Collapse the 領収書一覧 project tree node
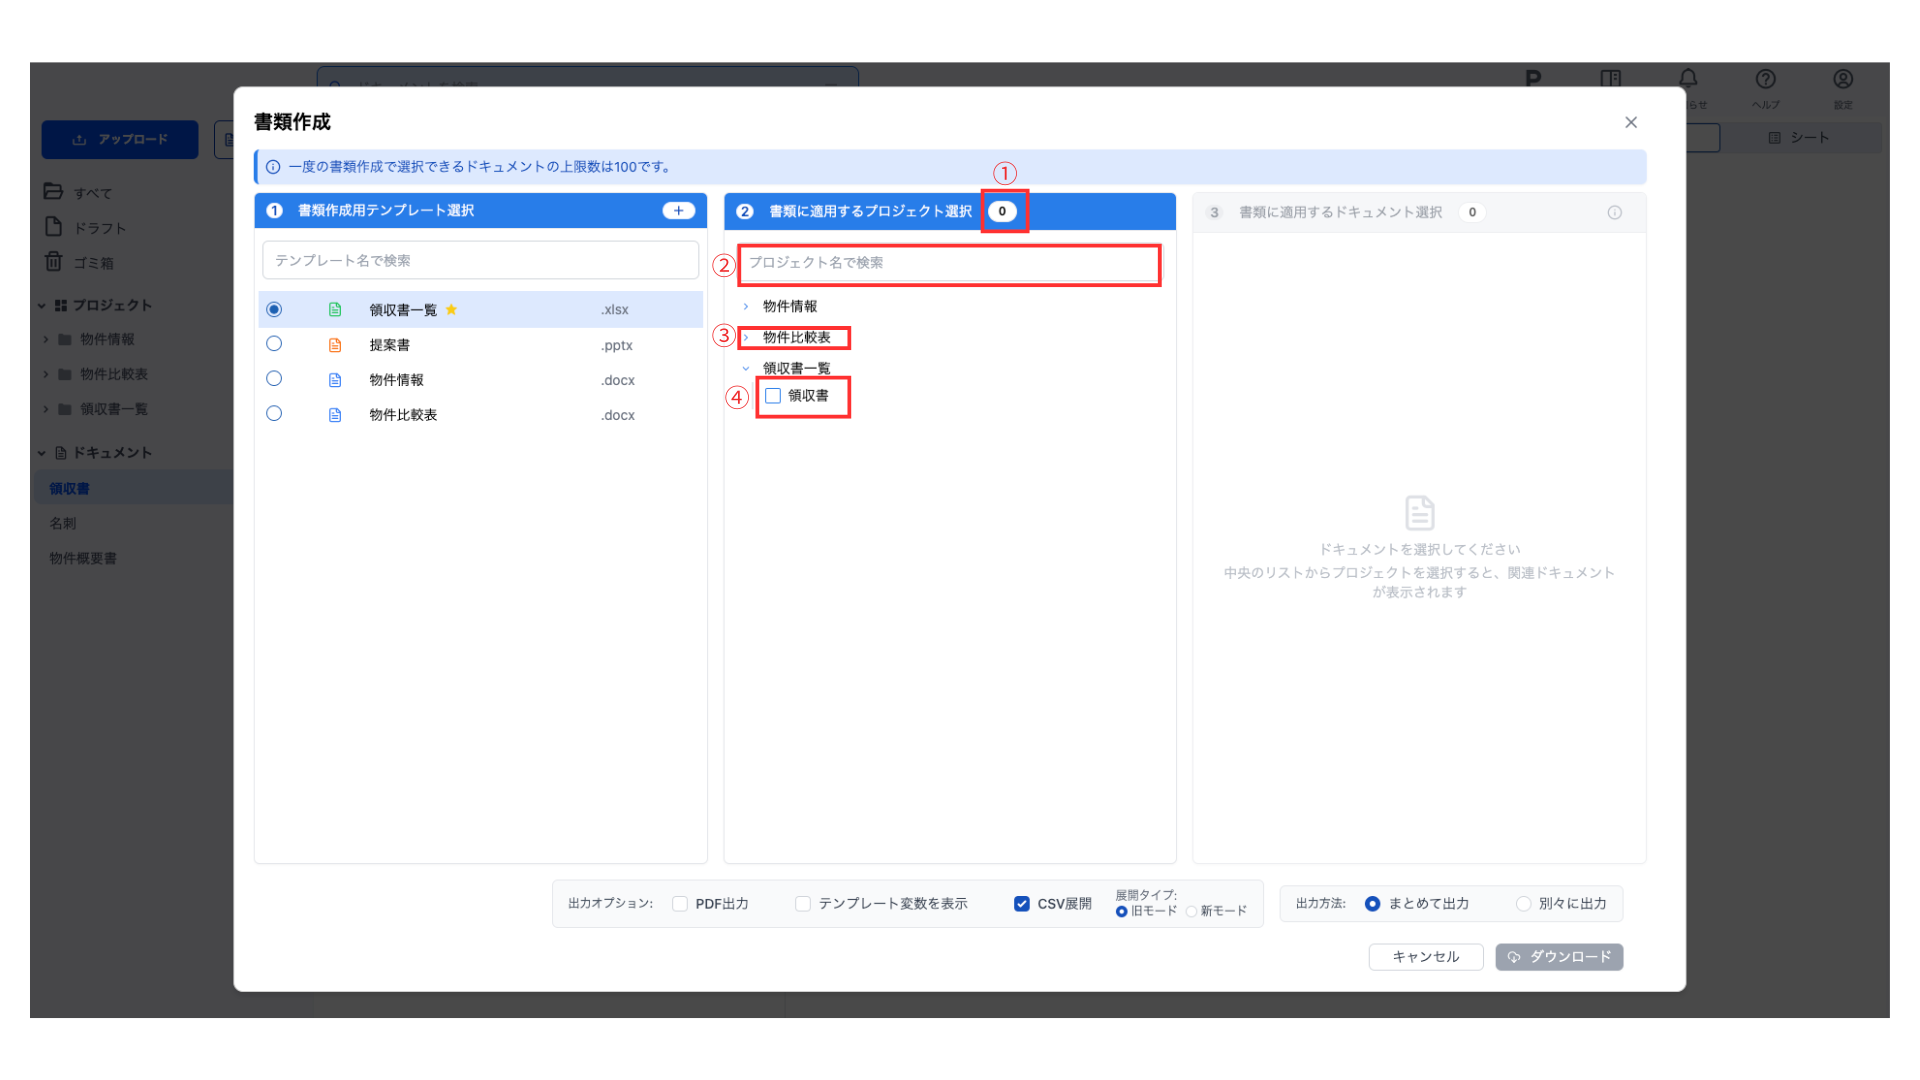The height and width of the screenshot is (1080, 1920). [746, 369]
